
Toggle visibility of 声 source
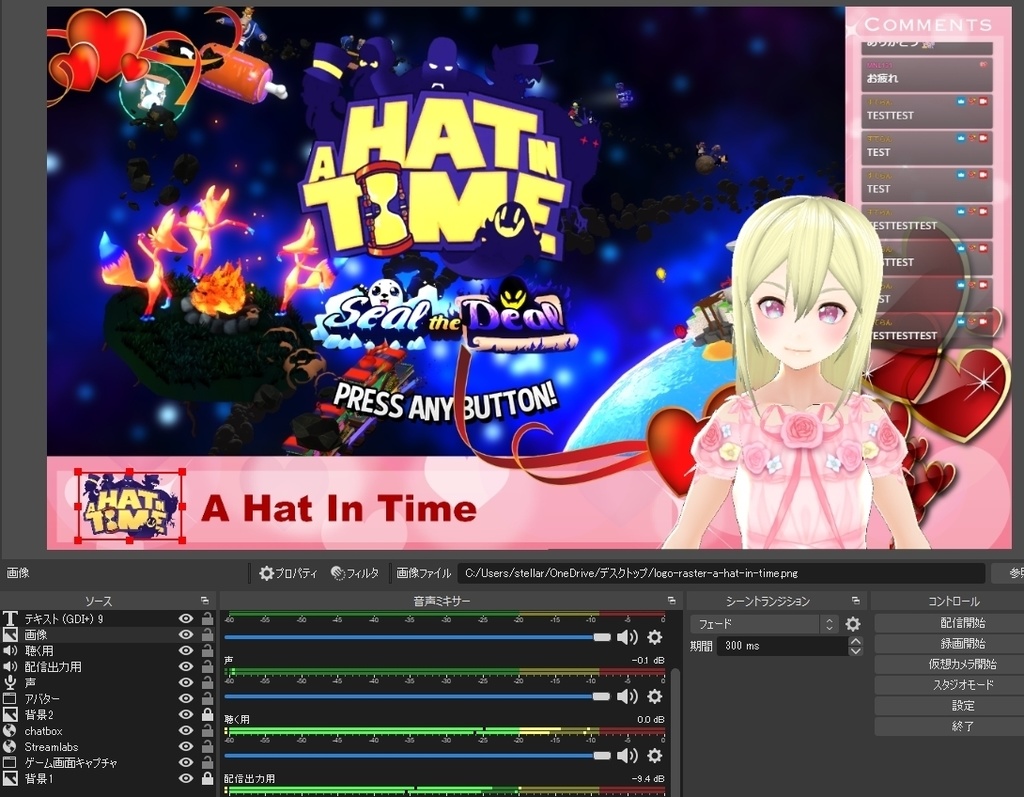186,683
